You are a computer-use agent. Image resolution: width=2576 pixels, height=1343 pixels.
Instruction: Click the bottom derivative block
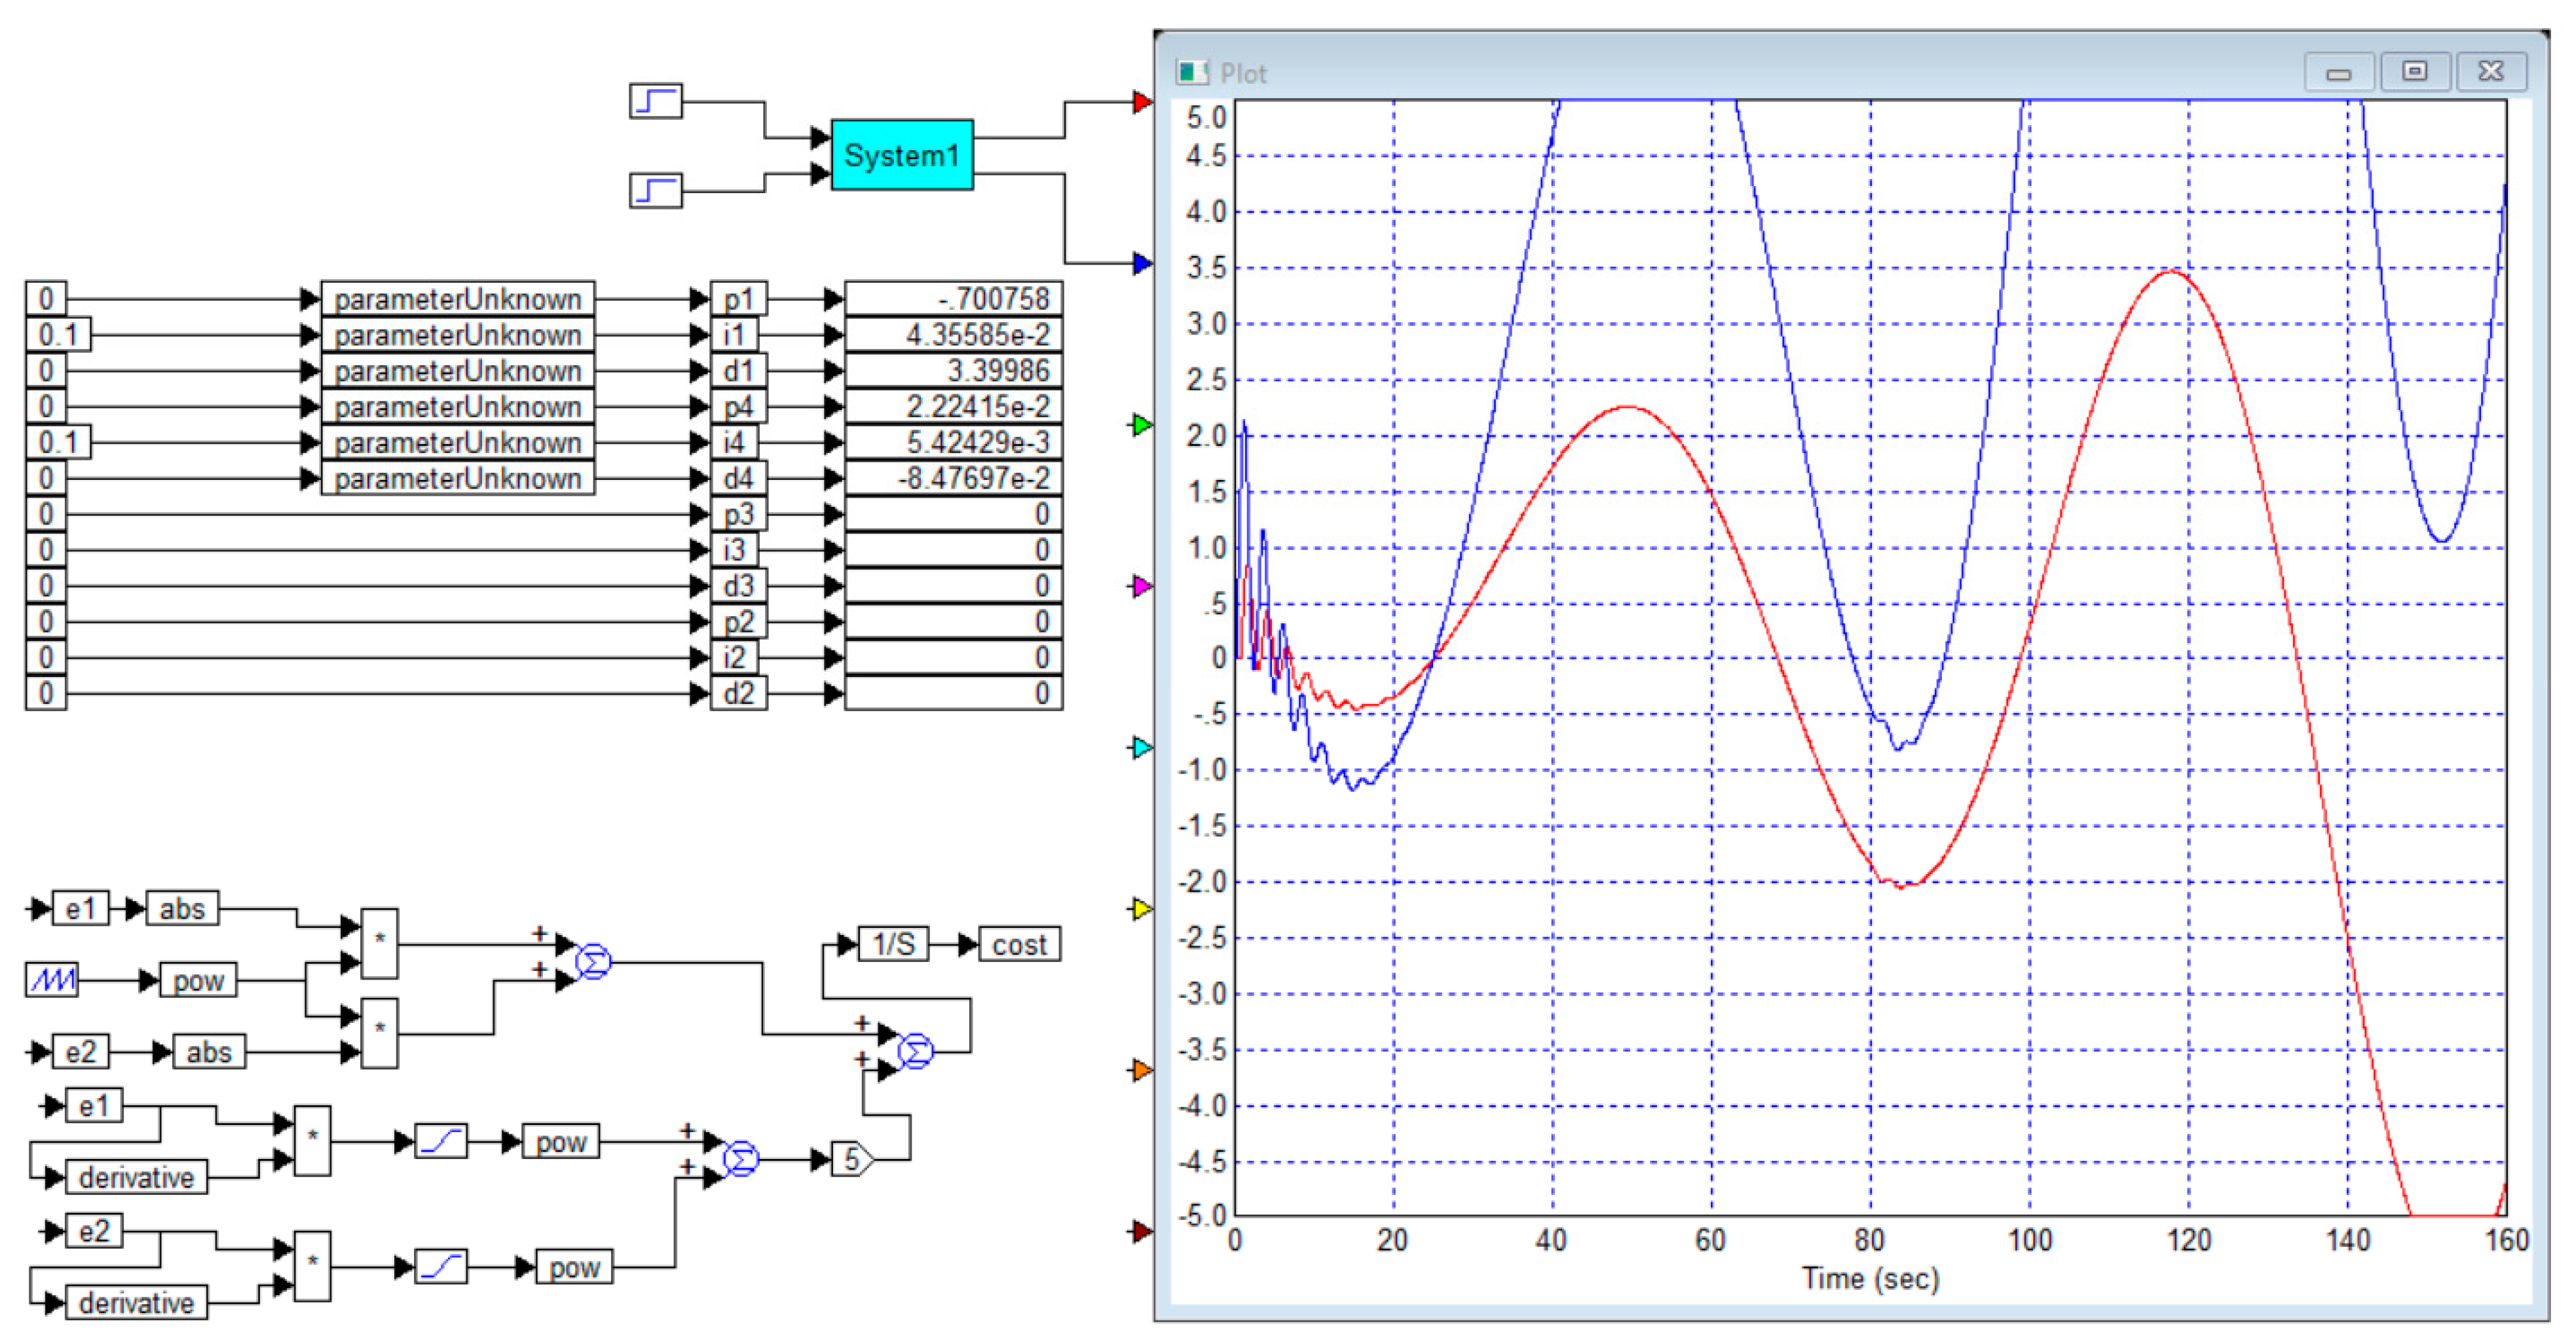(136, 1303)
